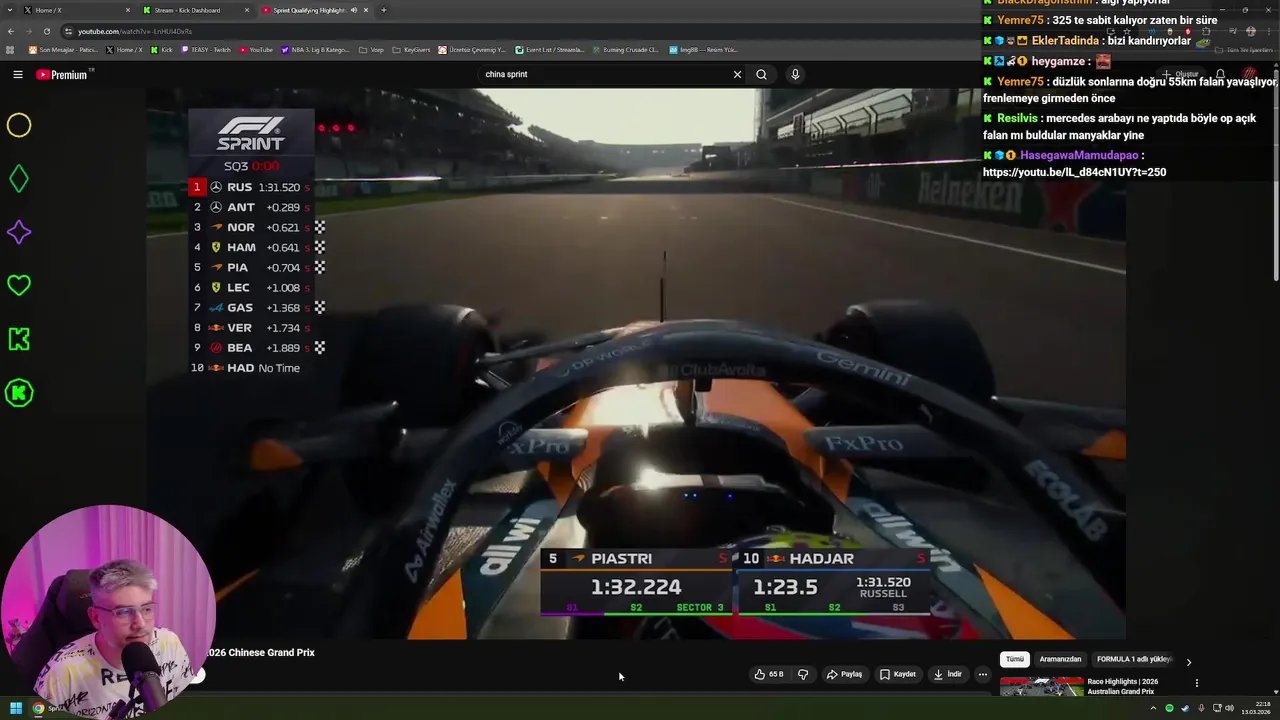
Task: Like the video showing 65 B
Action: point(769,674)
